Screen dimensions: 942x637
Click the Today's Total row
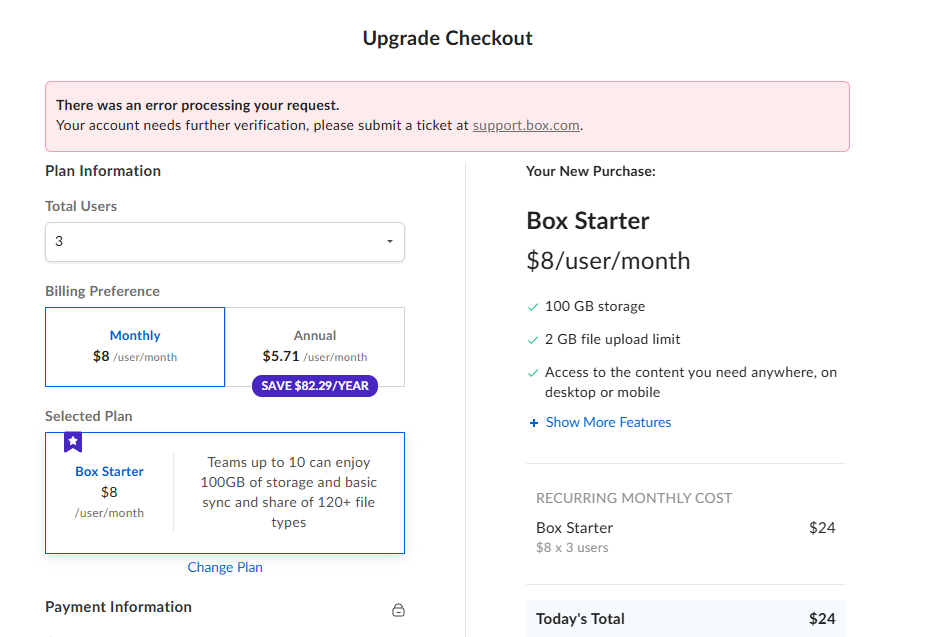[x=685, y=618]
